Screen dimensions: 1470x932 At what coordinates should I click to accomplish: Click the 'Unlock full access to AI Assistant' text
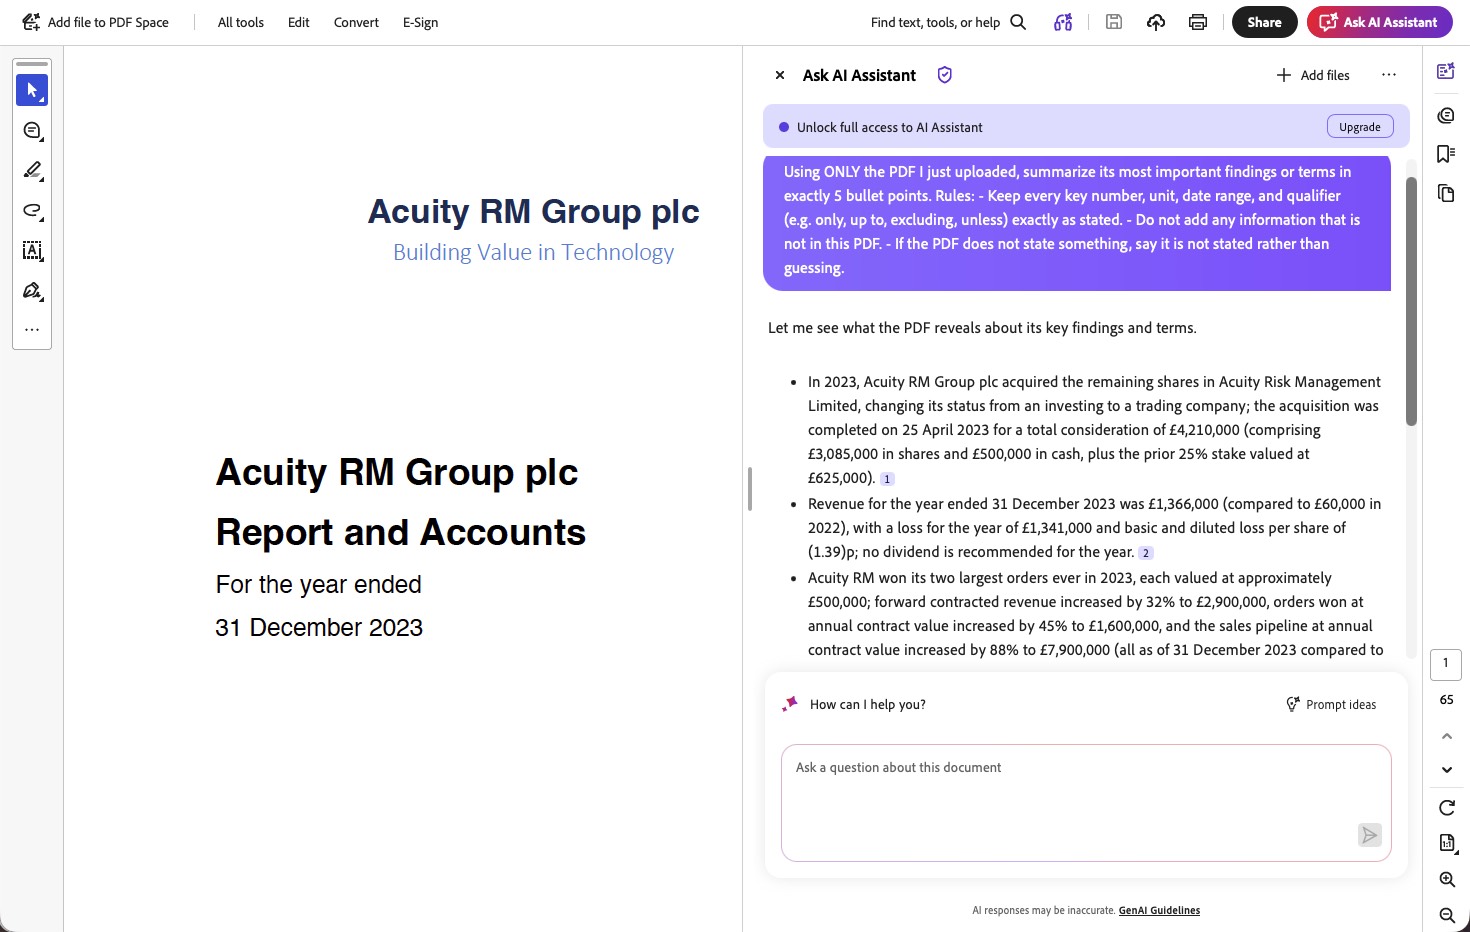890,127
